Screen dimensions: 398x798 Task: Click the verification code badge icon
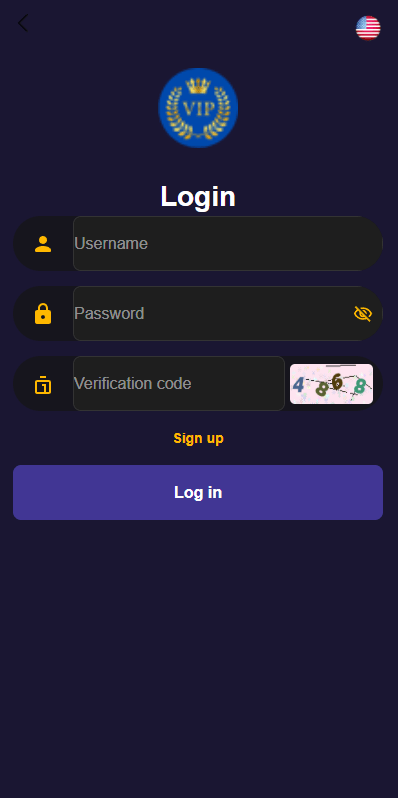click(43, 384)
